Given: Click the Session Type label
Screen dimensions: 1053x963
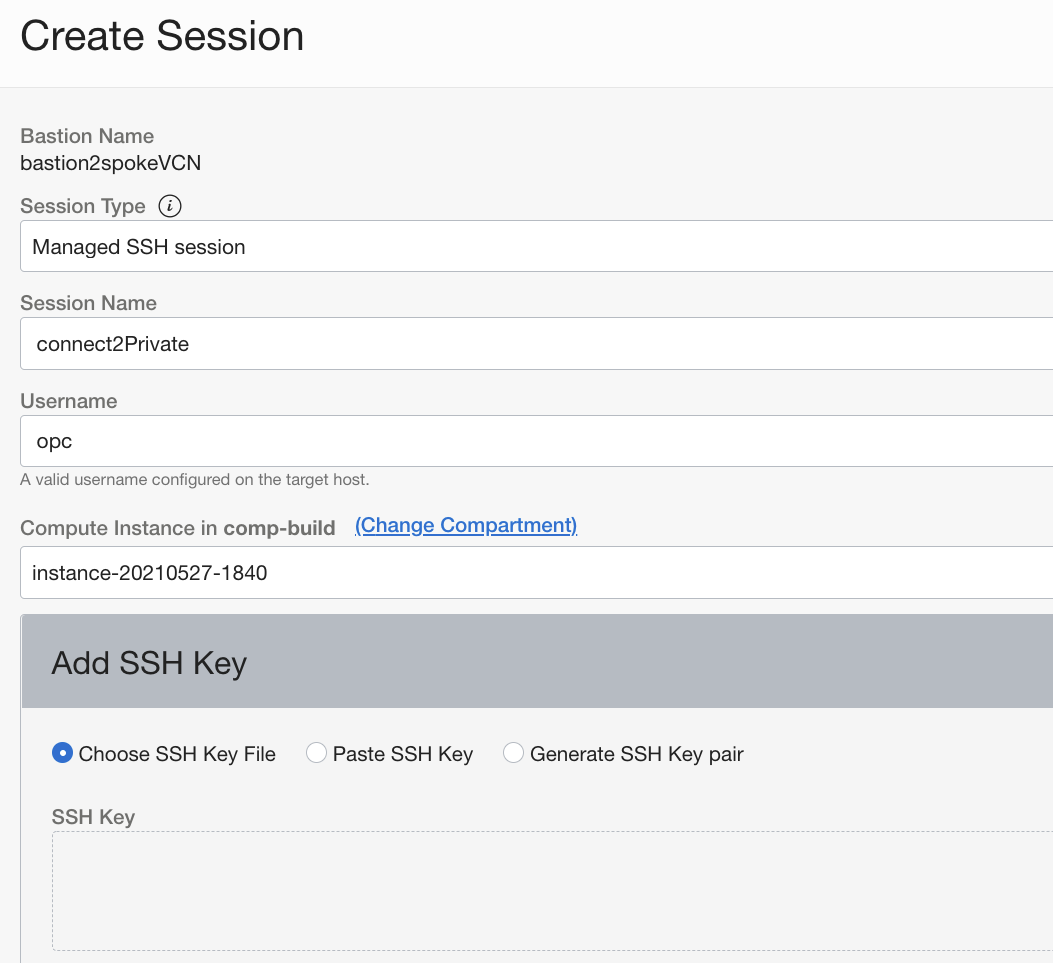Looking at the screenshot, I should 83,206.
